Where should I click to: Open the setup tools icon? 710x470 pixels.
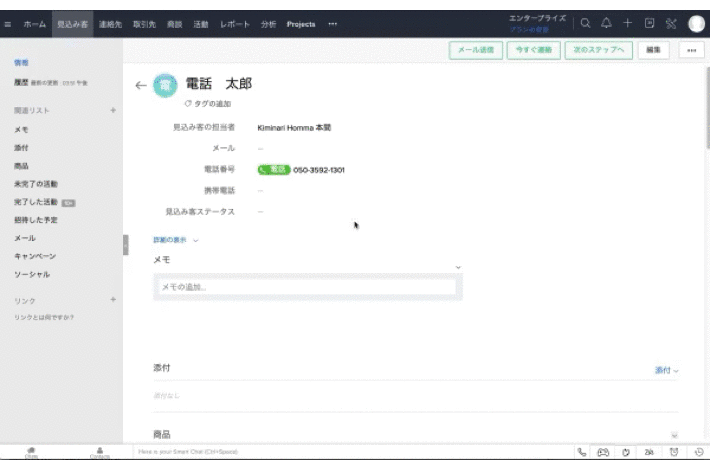pyautogui.click(x=671, y=23)
